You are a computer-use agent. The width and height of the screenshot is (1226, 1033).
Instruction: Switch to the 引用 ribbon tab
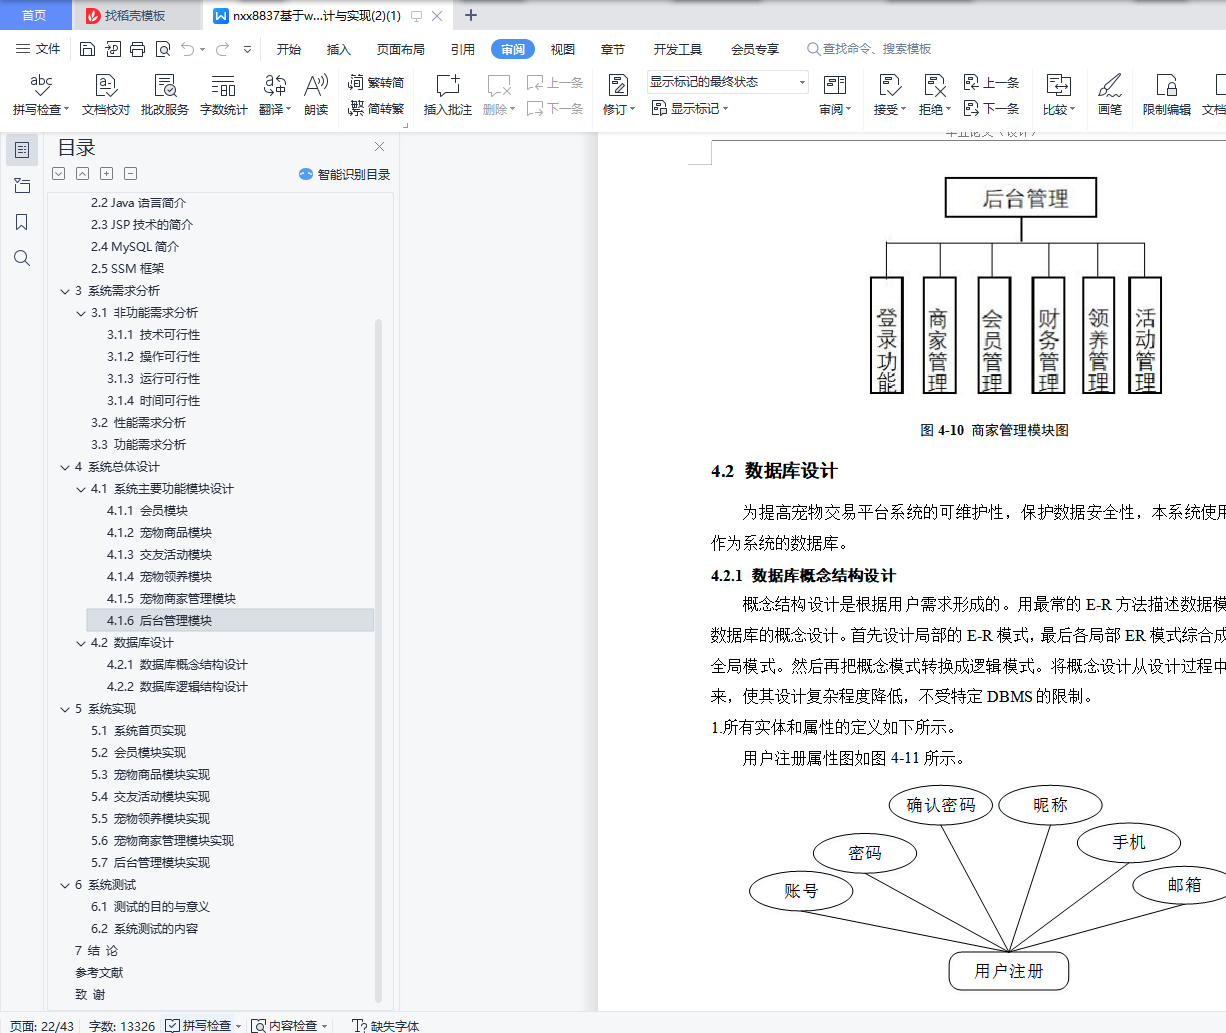(x=463, y=49)
